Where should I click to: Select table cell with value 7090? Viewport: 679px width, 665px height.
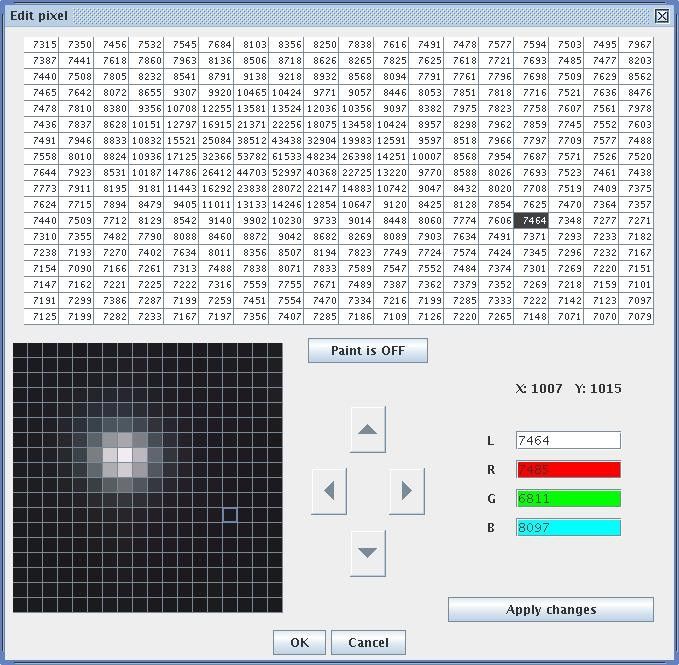pos(77,268)
